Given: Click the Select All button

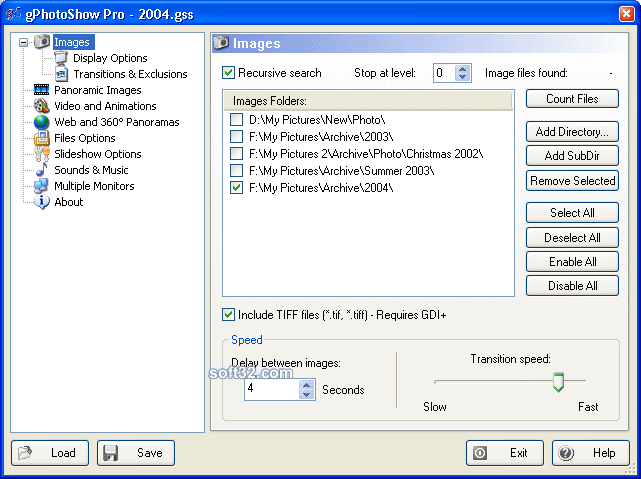Looking at the screenshot, I should 572,213.
